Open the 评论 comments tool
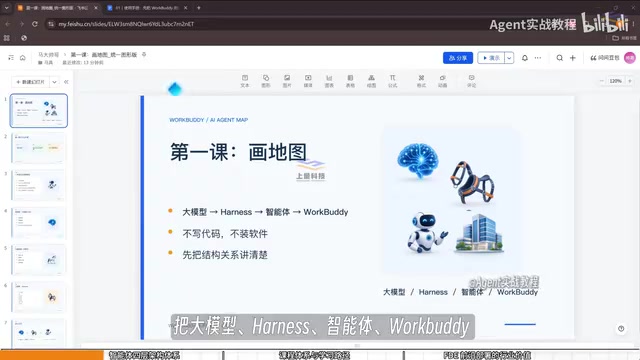The image size is (640, 360). 471,81
